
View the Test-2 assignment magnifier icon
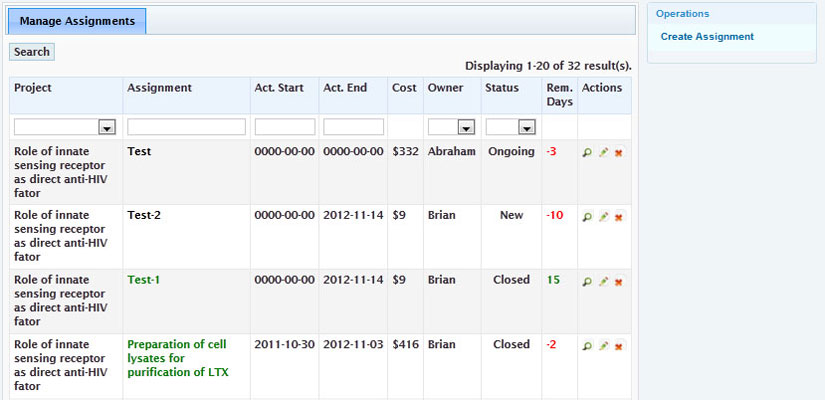(587, 217)
